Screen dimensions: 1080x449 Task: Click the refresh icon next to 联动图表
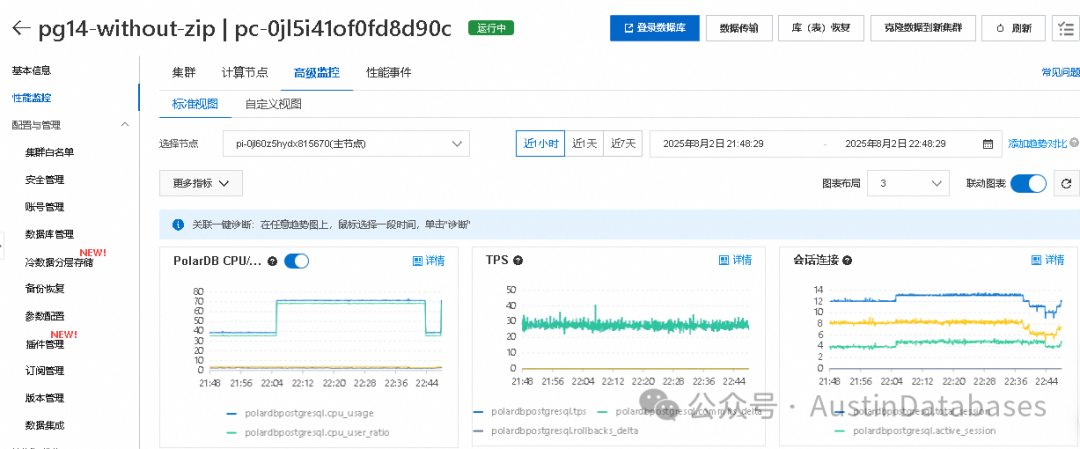1066,183
